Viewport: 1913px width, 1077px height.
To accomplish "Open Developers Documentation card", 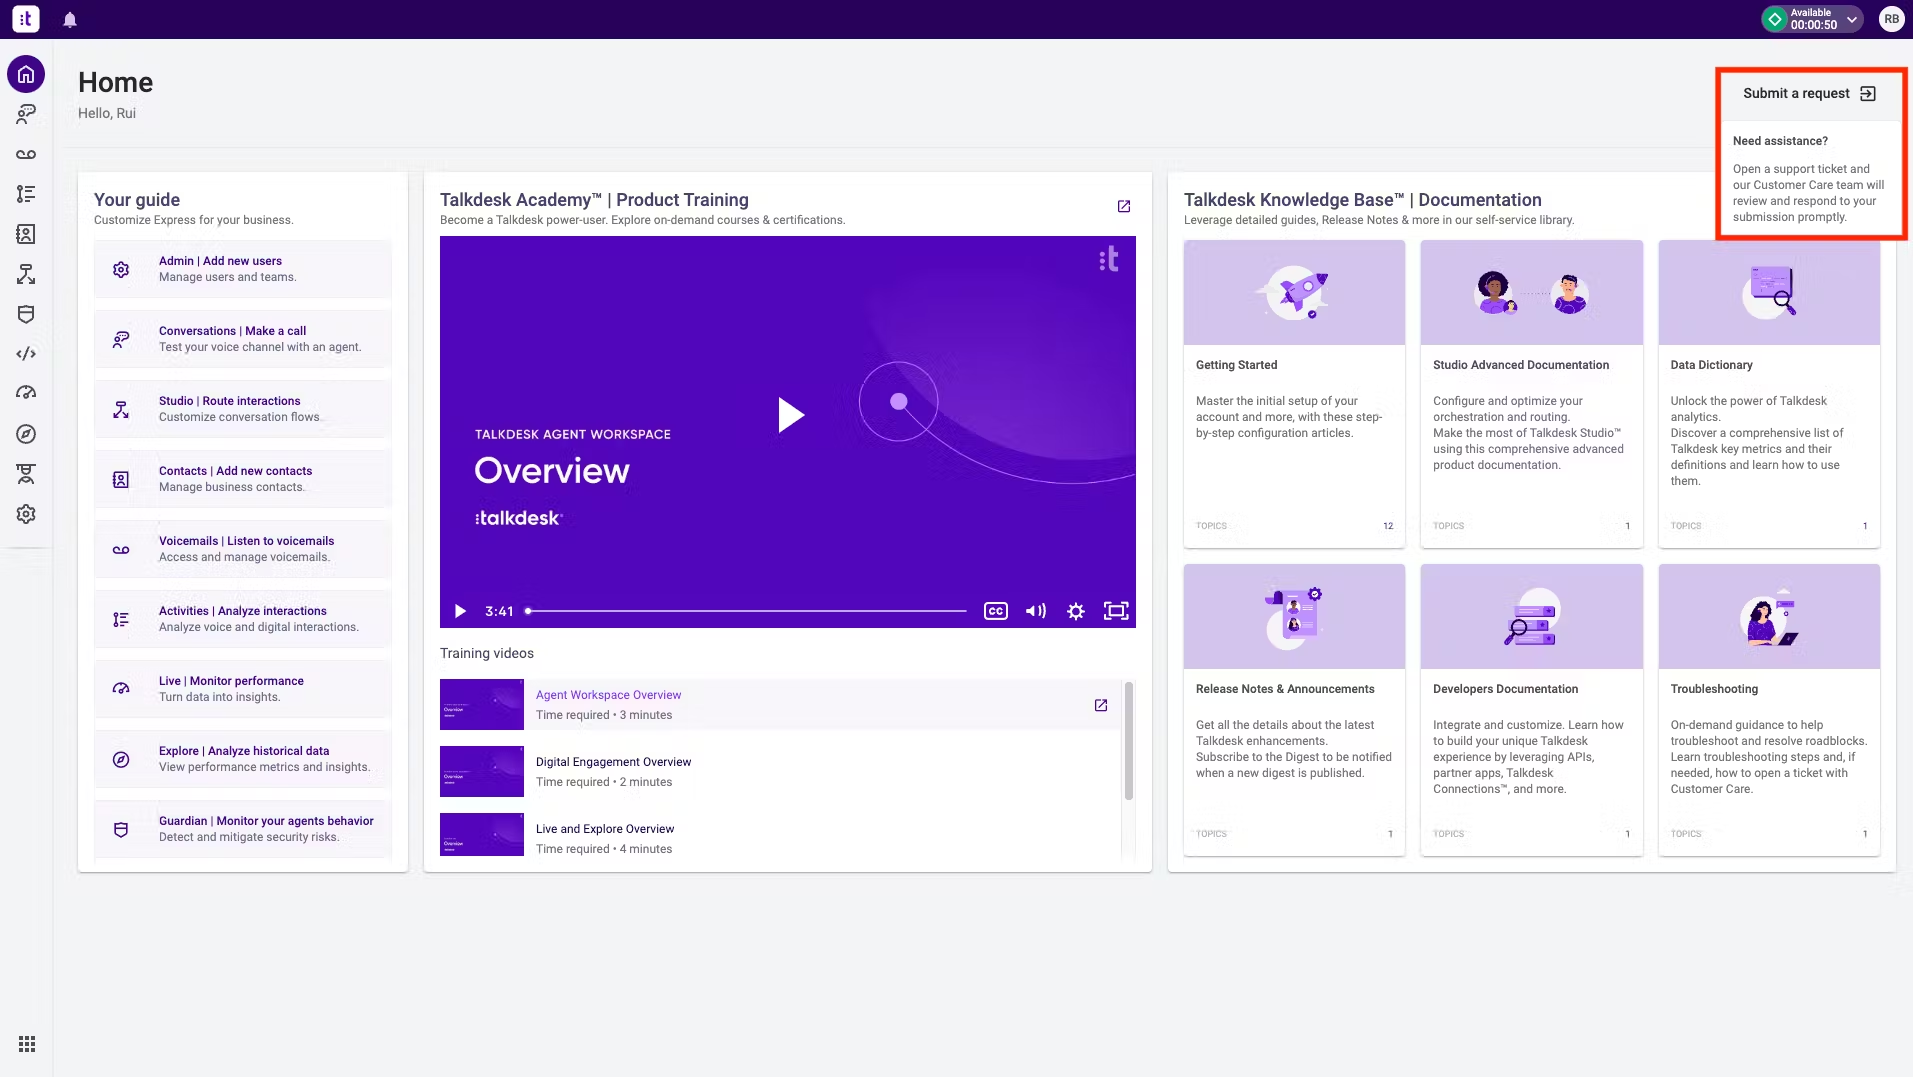I will click(x=1531, y=710).
